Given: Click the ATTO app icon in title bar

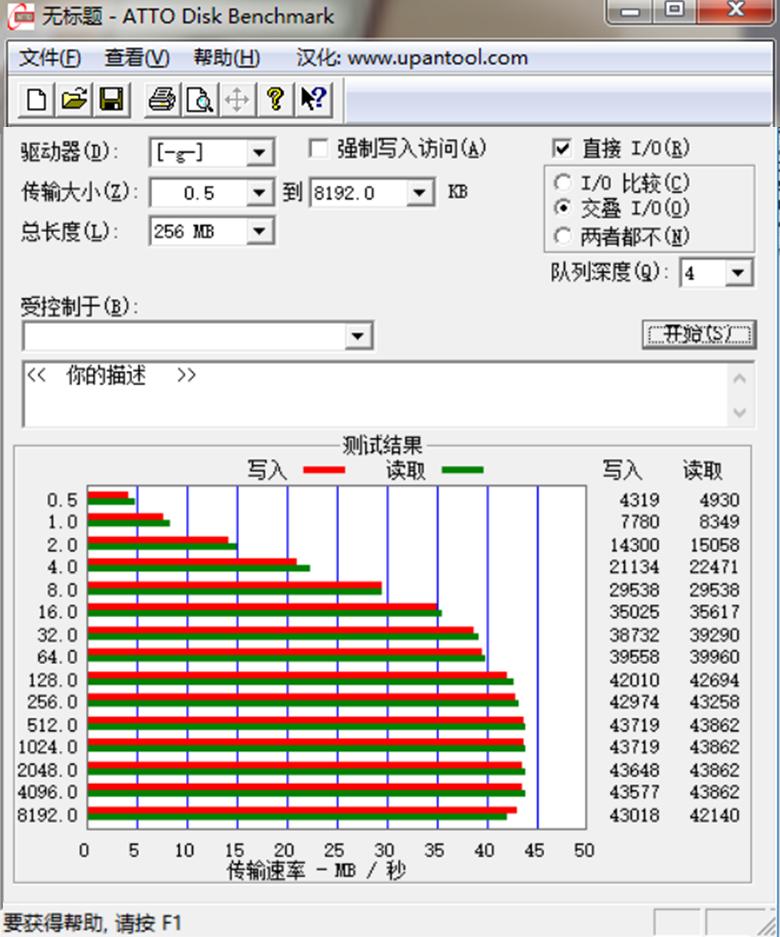Looking at the screenshot, I should [x=21, y=16].
